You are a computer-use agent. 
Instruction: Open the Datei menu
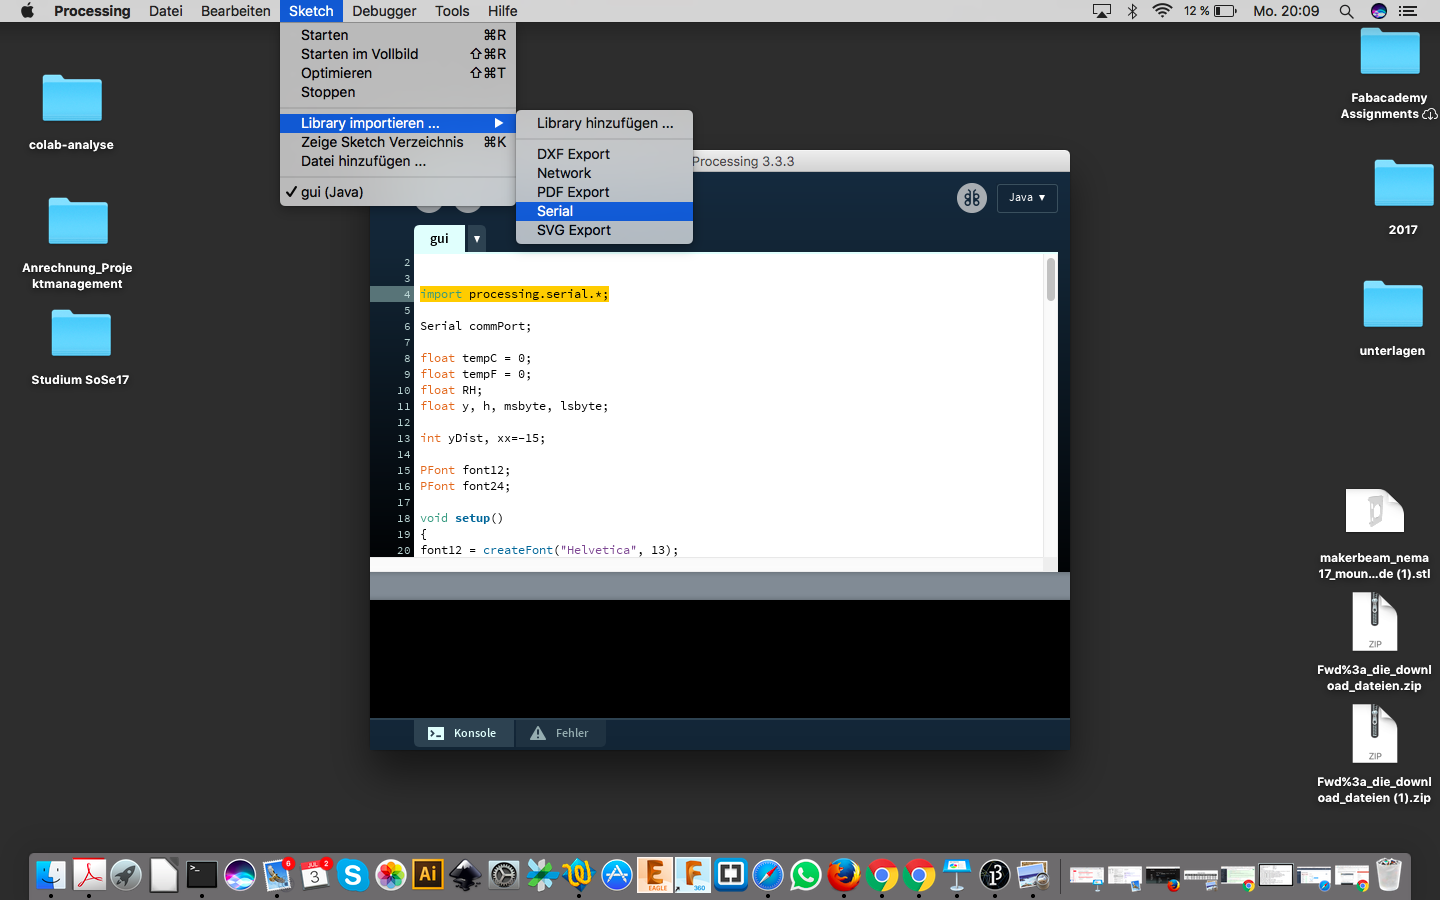pyautogui.click(x=166, y=11)
